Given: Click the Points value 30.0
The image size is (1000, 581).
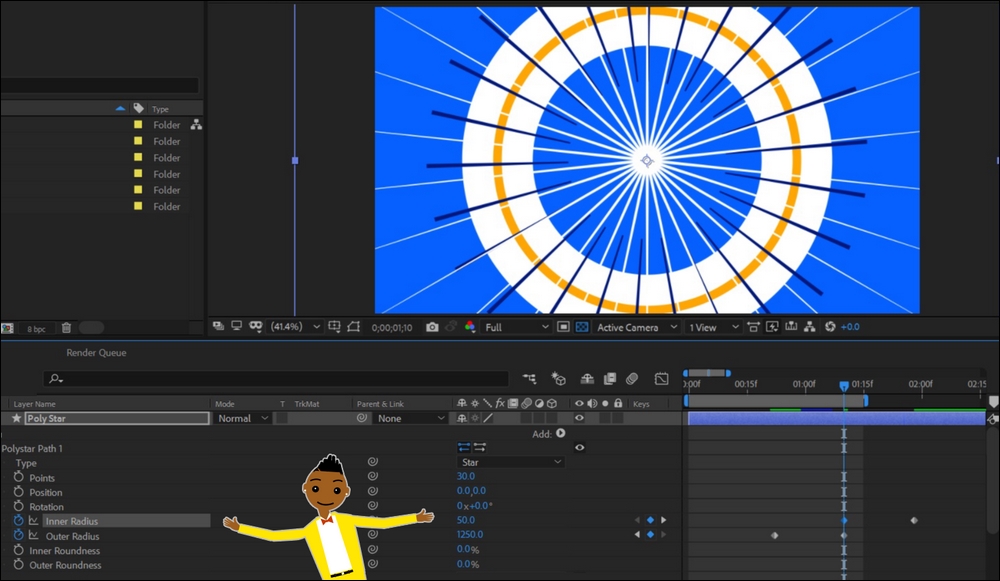Looking at the screenshot, I should 466,476.
